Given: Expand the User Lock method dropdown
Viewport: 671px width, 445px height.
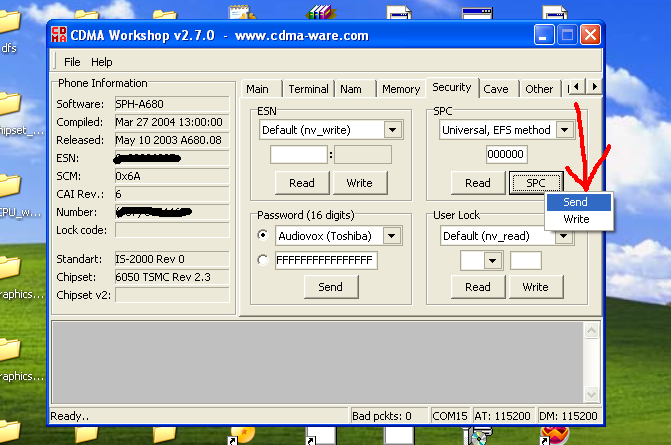Looking at the screenshot, I should click(x=564, y=236).
